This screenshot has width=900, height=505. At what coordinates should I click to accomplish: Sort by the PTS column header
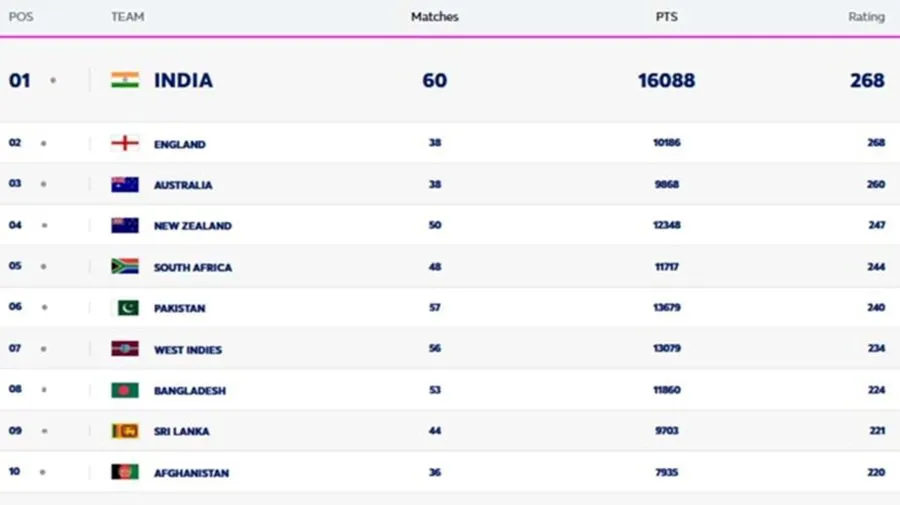tap(666, 17)
